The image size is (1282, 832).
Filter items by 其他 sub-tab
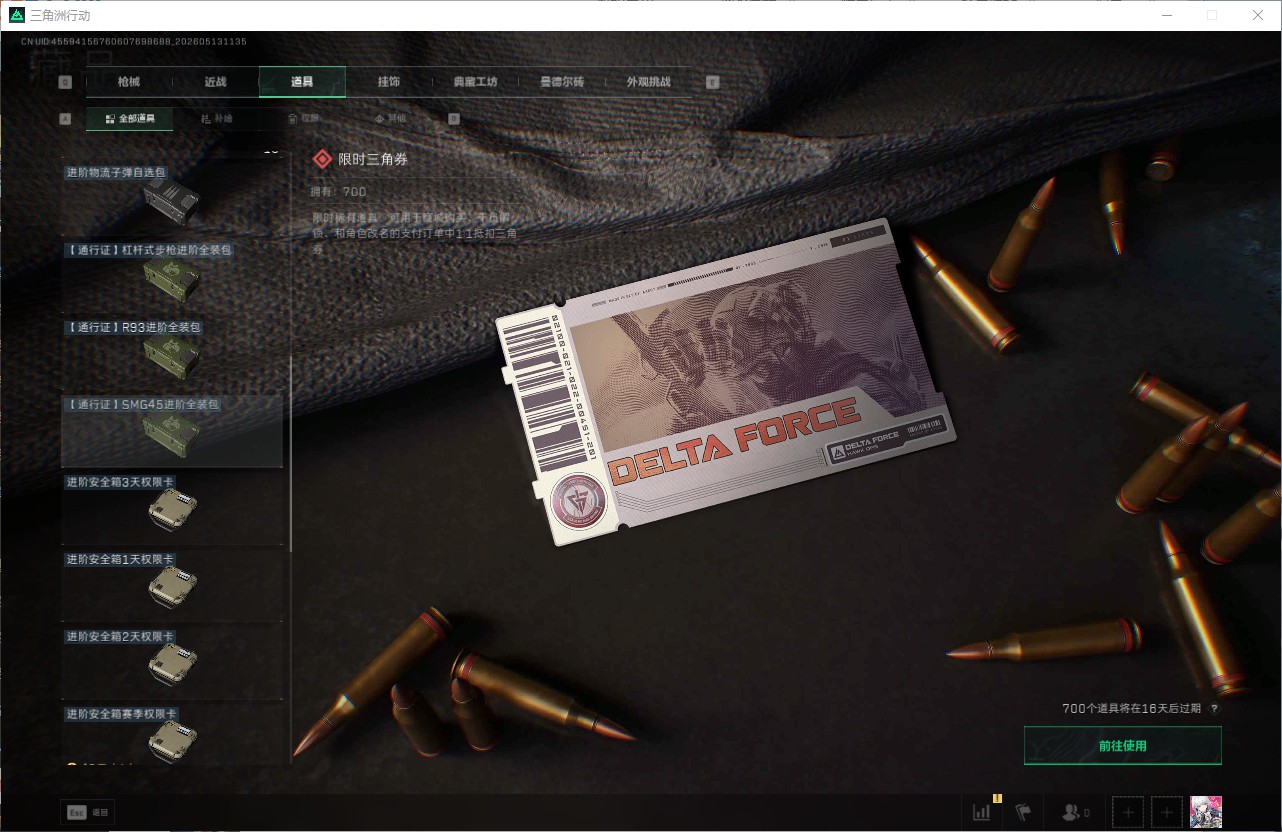390,118
